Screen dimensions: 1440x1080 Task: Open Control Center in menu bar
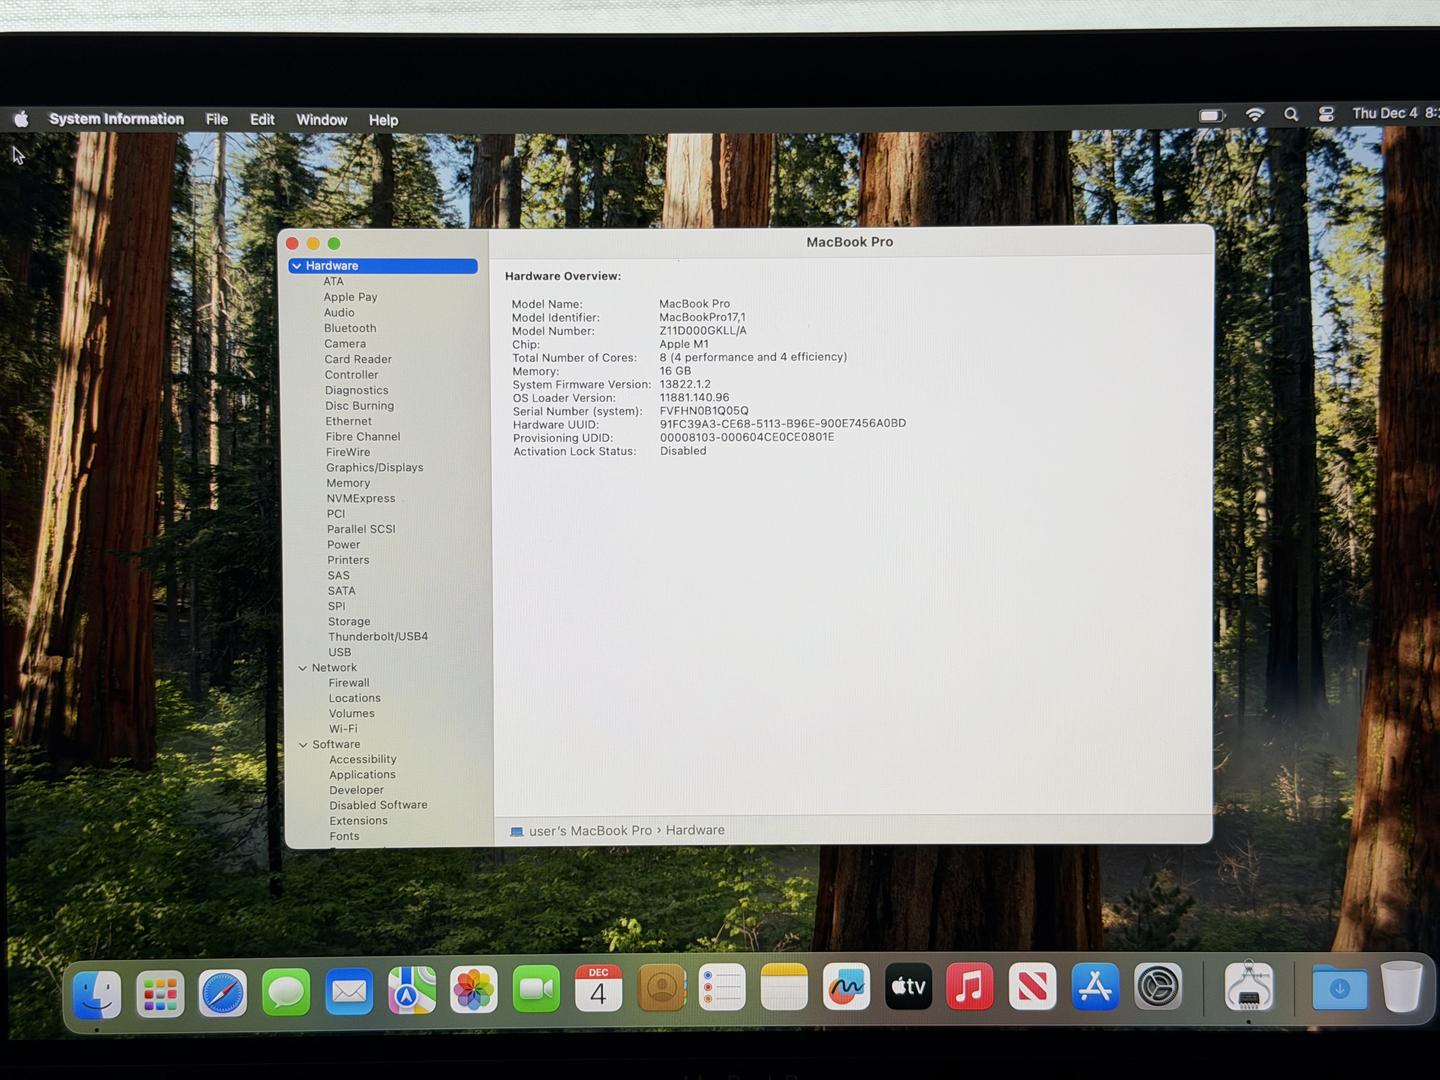1326,115
